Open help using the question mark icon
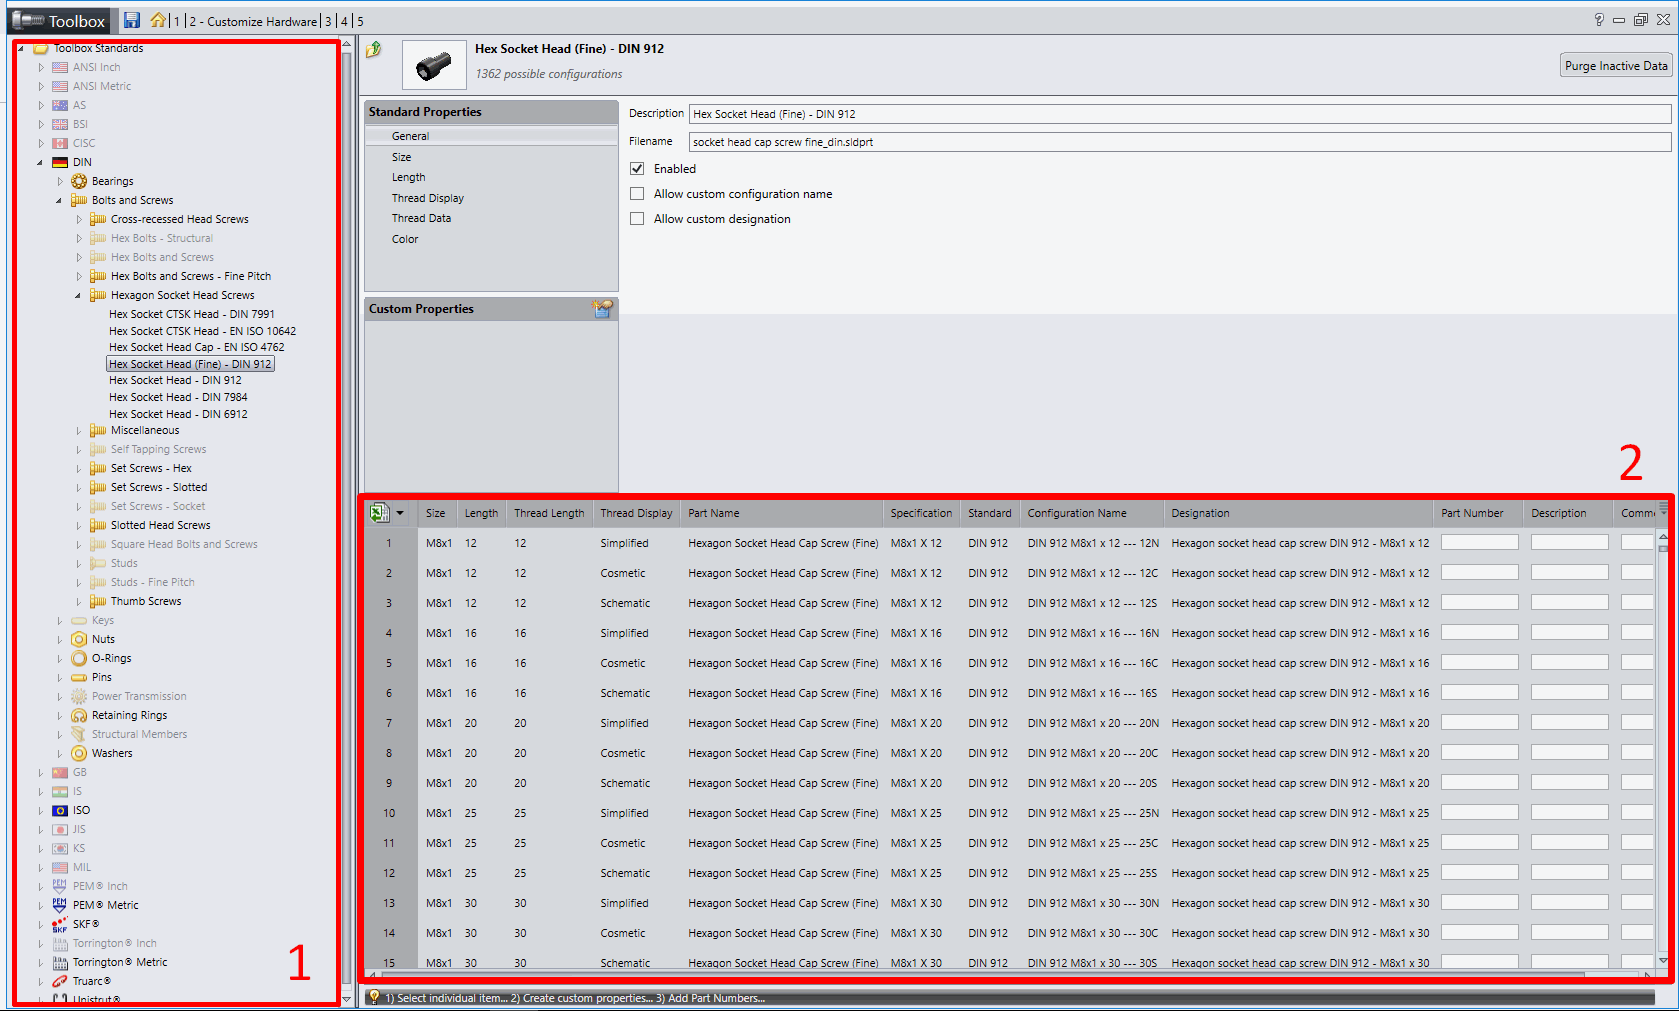Viewport: 1679px width, 1011px height. click(1598, 20)
